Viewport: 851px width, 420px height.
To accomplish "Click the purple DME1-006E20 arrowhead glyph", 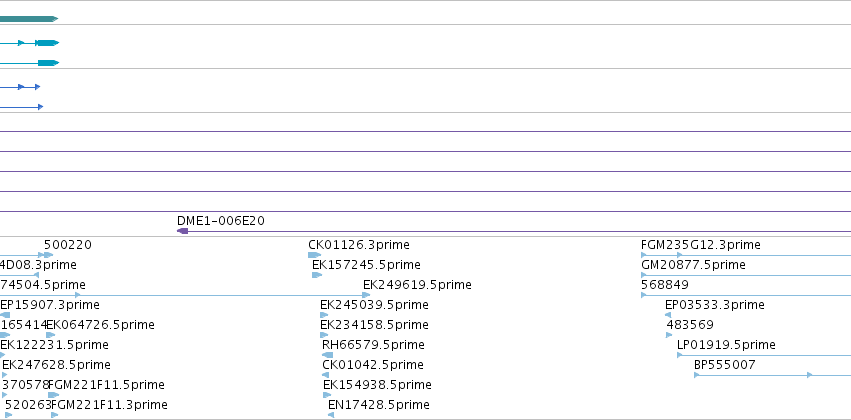I will click(182, 231).
